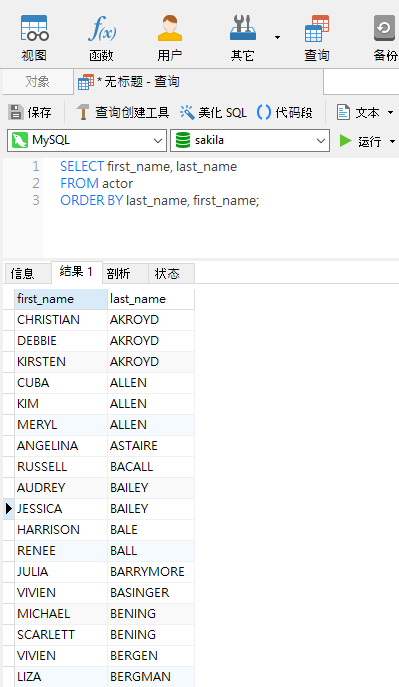Screen dimensions: 399x687
Task: Switch to the 剖析 profile tab
Action: [x=125, y=273]
